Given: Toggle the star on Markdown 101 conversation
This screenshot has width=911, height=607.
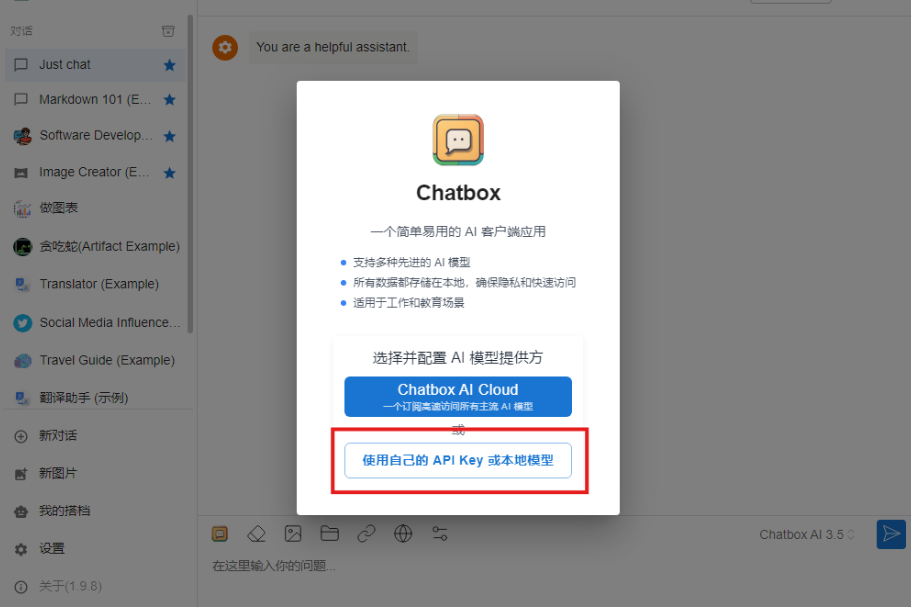Looking at the screenshot, I should tap(170, 100).
